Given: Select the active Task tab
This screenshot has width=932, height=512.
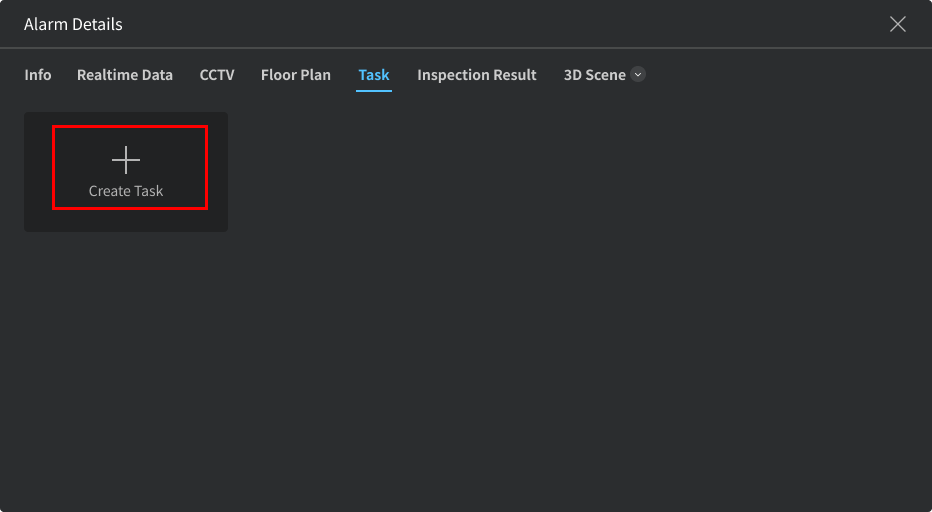Looking at the screenshot, I should (374, 75).
